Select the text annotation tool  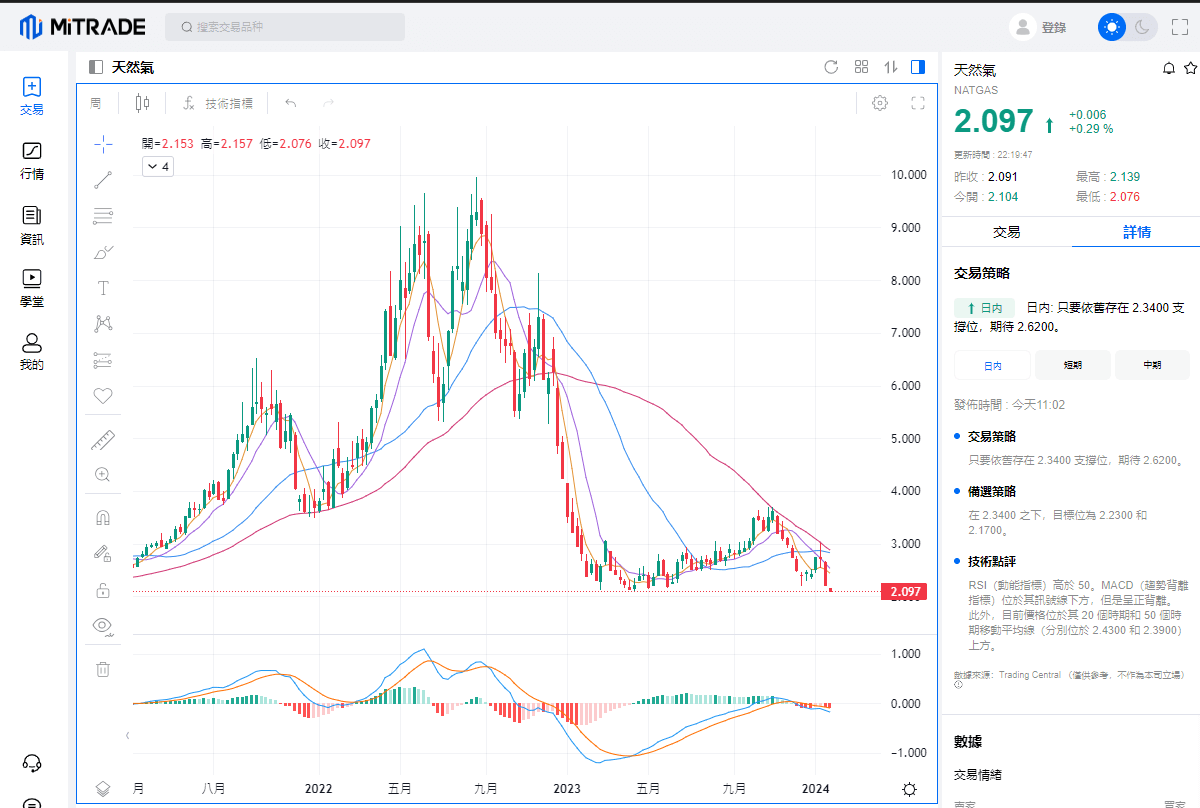pyautogui.click(x=102, y=288)
